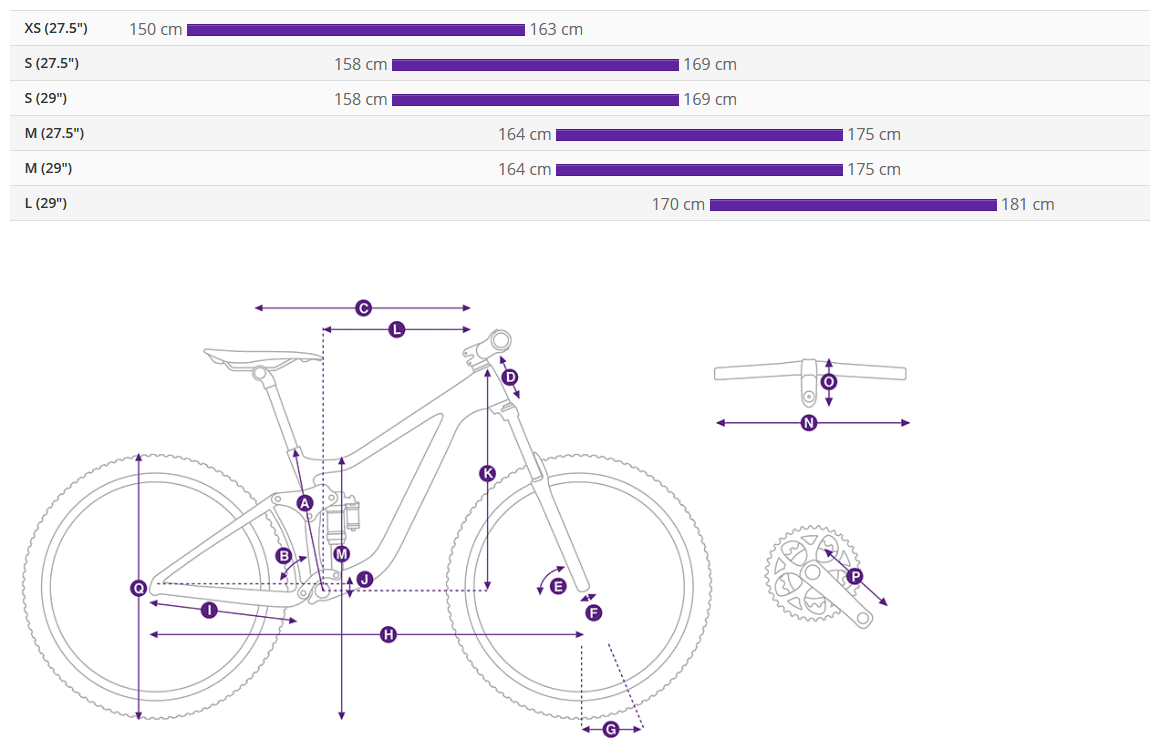Image resolution: width=1171 pixels, height=745 pixels.
Task: Select the F fork rake marker
Action: pyautogui.click(x=593, y=612)
